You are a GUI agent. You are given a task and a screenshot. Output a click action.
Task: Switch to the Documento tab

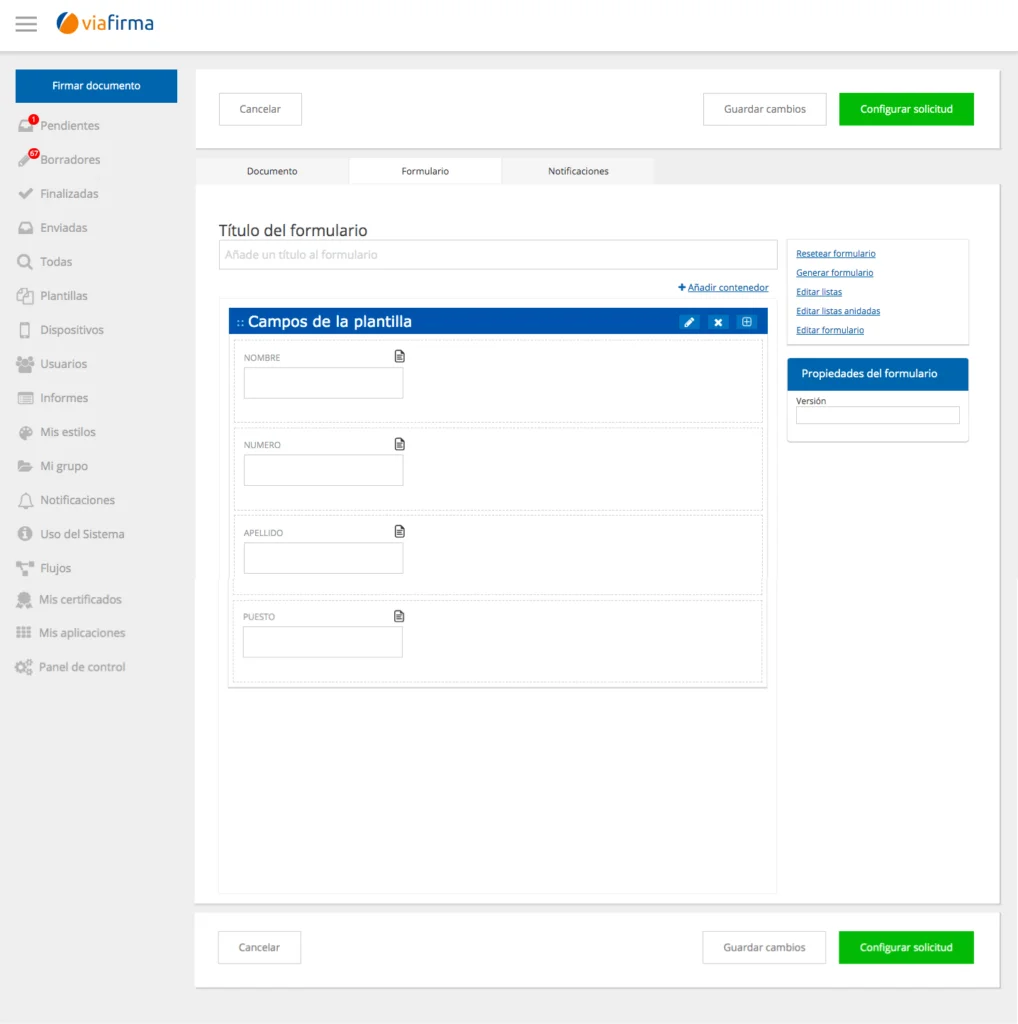pos(272,171)
